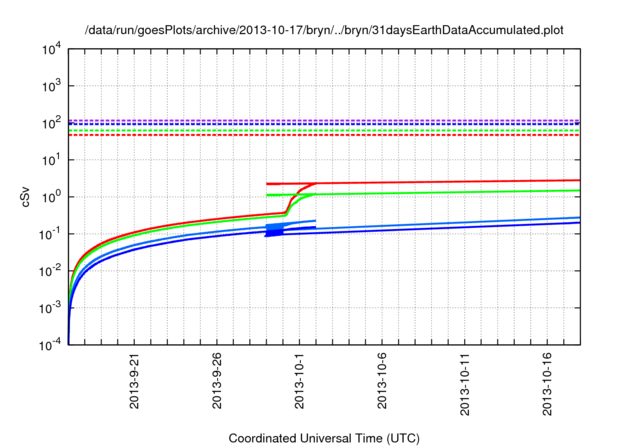Click the solid green accumulated dose curve
Screen dimensions: 640x448
[x=449, y=192]
